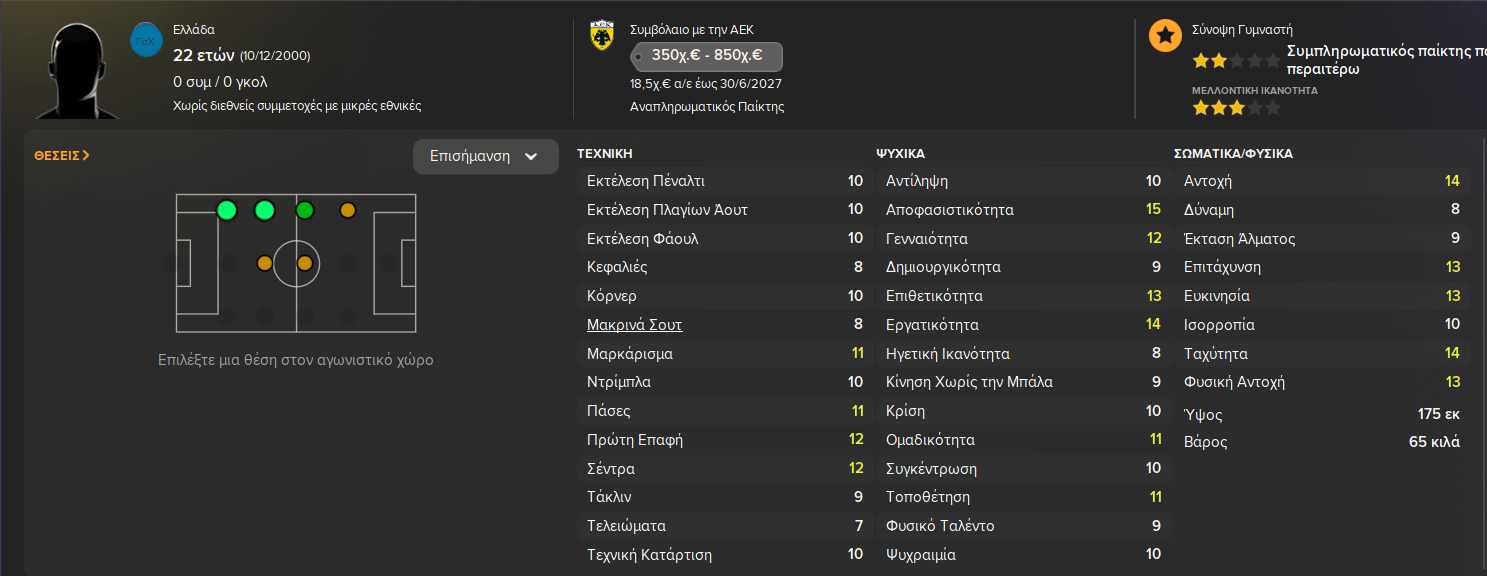
Task: Expand the ΘΕΣΕΙΣ positions section
Action: pyautogui.click(x=62, y=155)
